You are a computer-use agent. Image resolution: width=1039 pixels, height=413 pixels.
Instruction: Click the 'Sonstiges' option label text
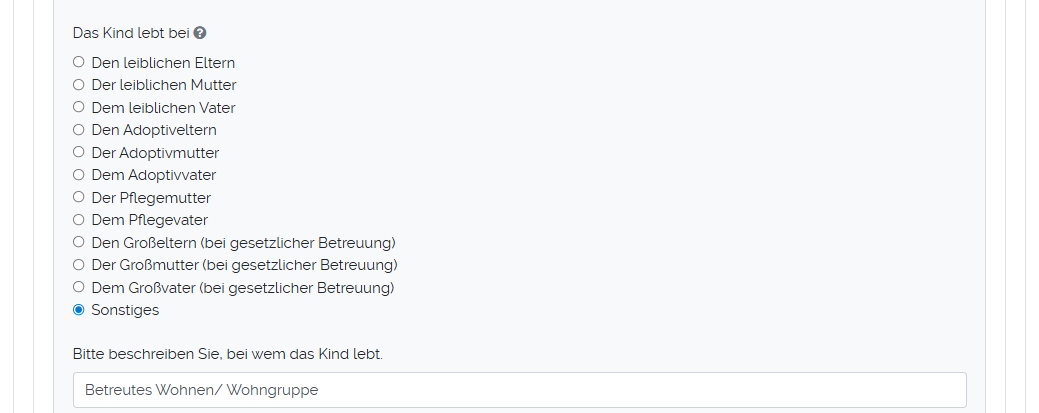pyautogui.click(x=125, y=310)
